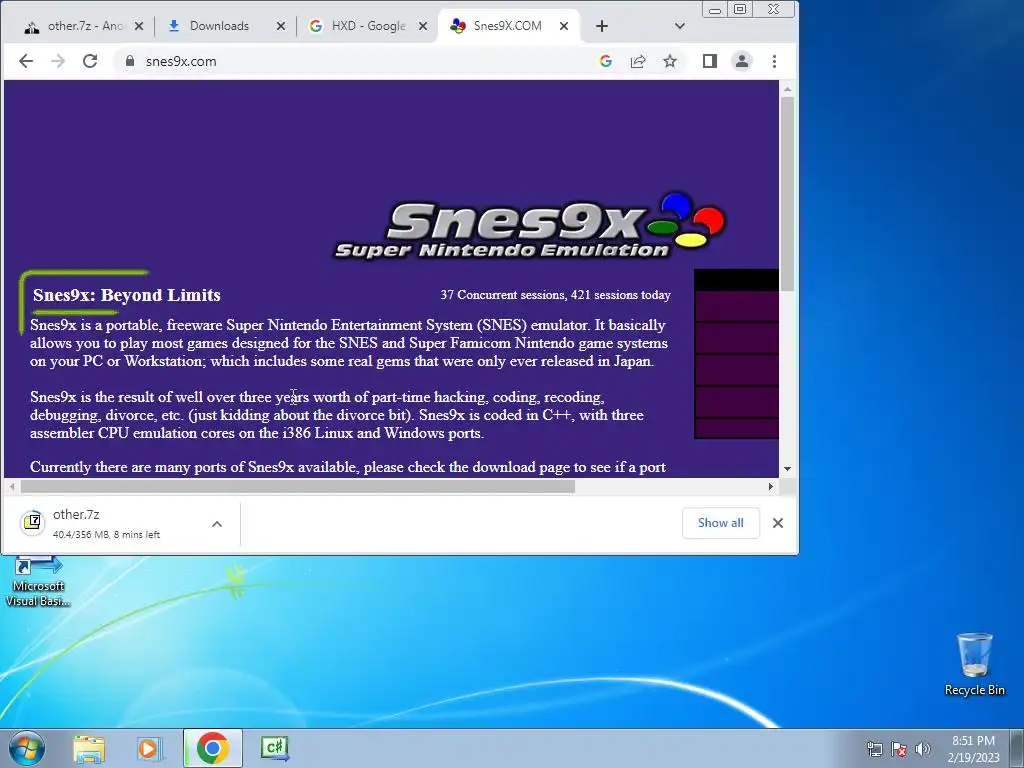The height and width of the screenshot is (768, 1024).
Task: Open File Explorer from the taskbar
Action: point(89,748)
